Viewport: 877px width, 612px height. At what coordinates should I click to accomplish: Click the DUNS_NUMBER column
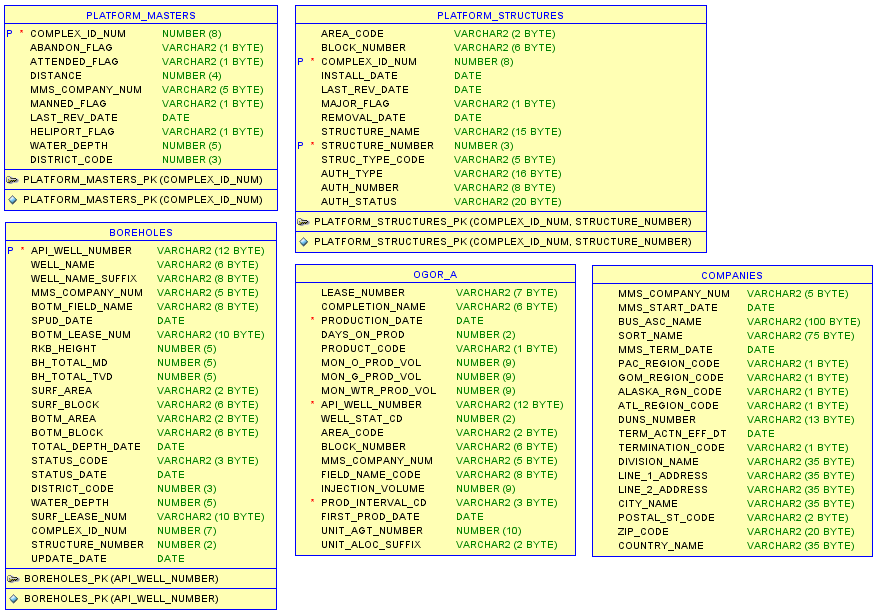[x=657, y=420]
